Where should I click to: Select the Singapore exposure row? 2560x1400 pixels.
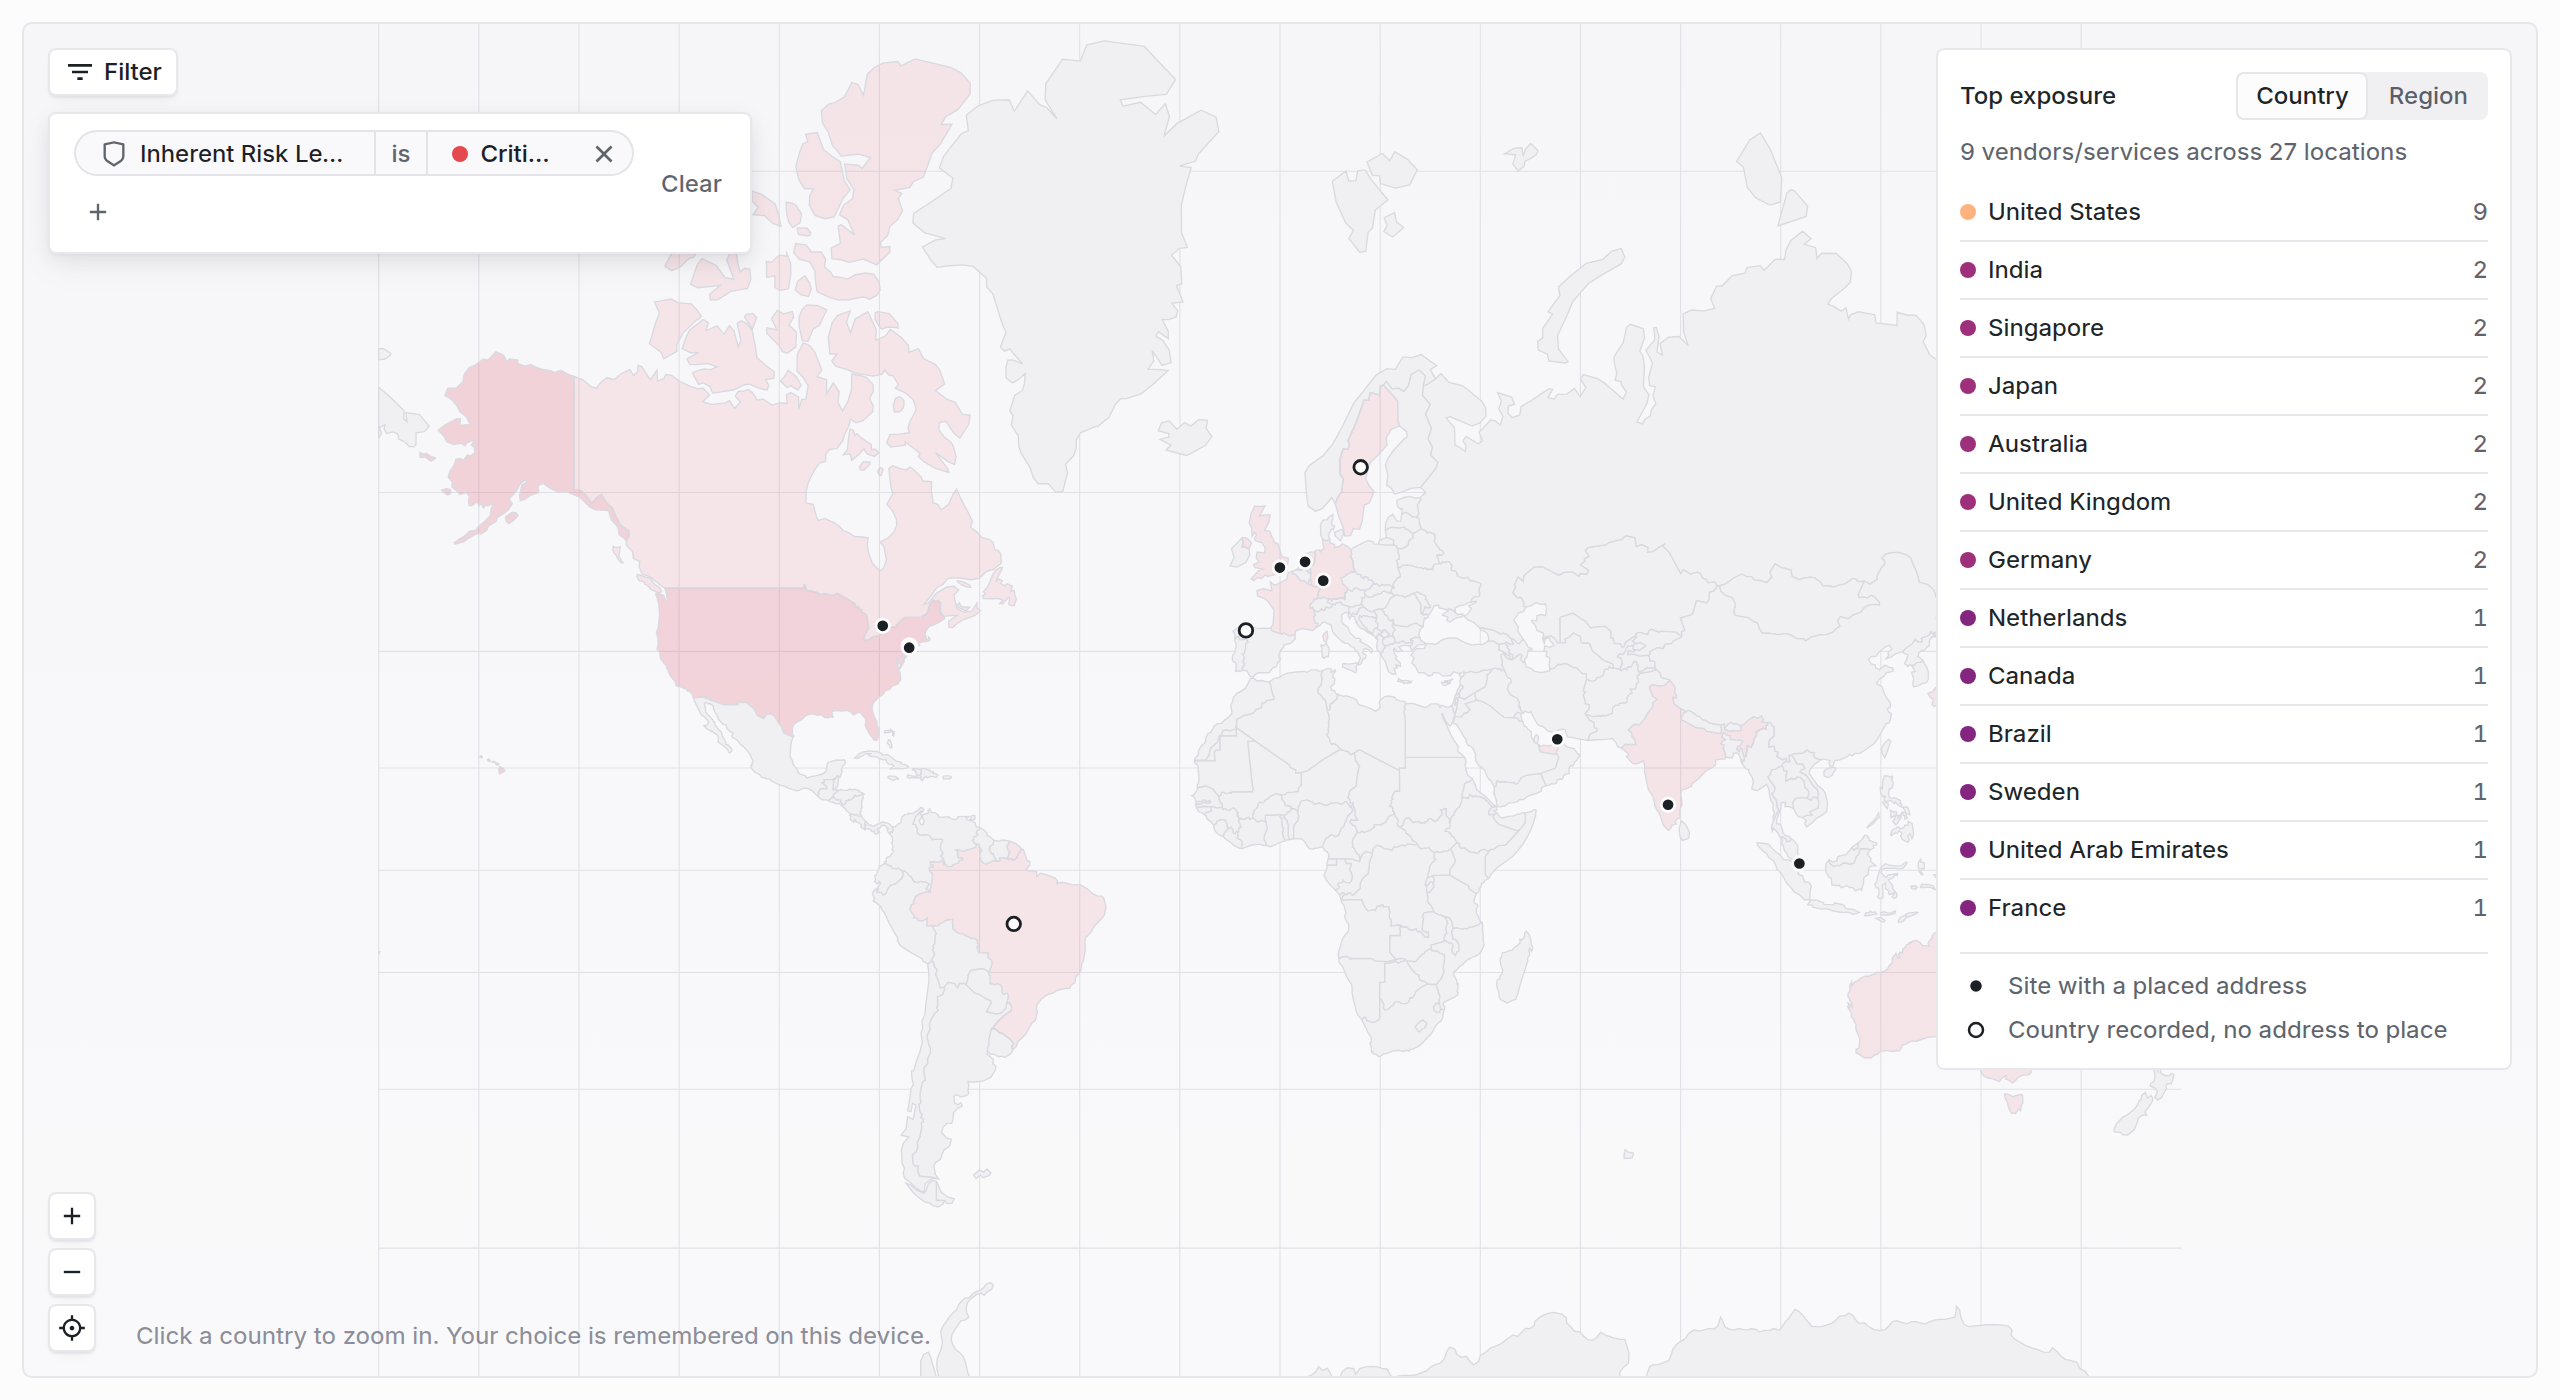click(2223, 328)
